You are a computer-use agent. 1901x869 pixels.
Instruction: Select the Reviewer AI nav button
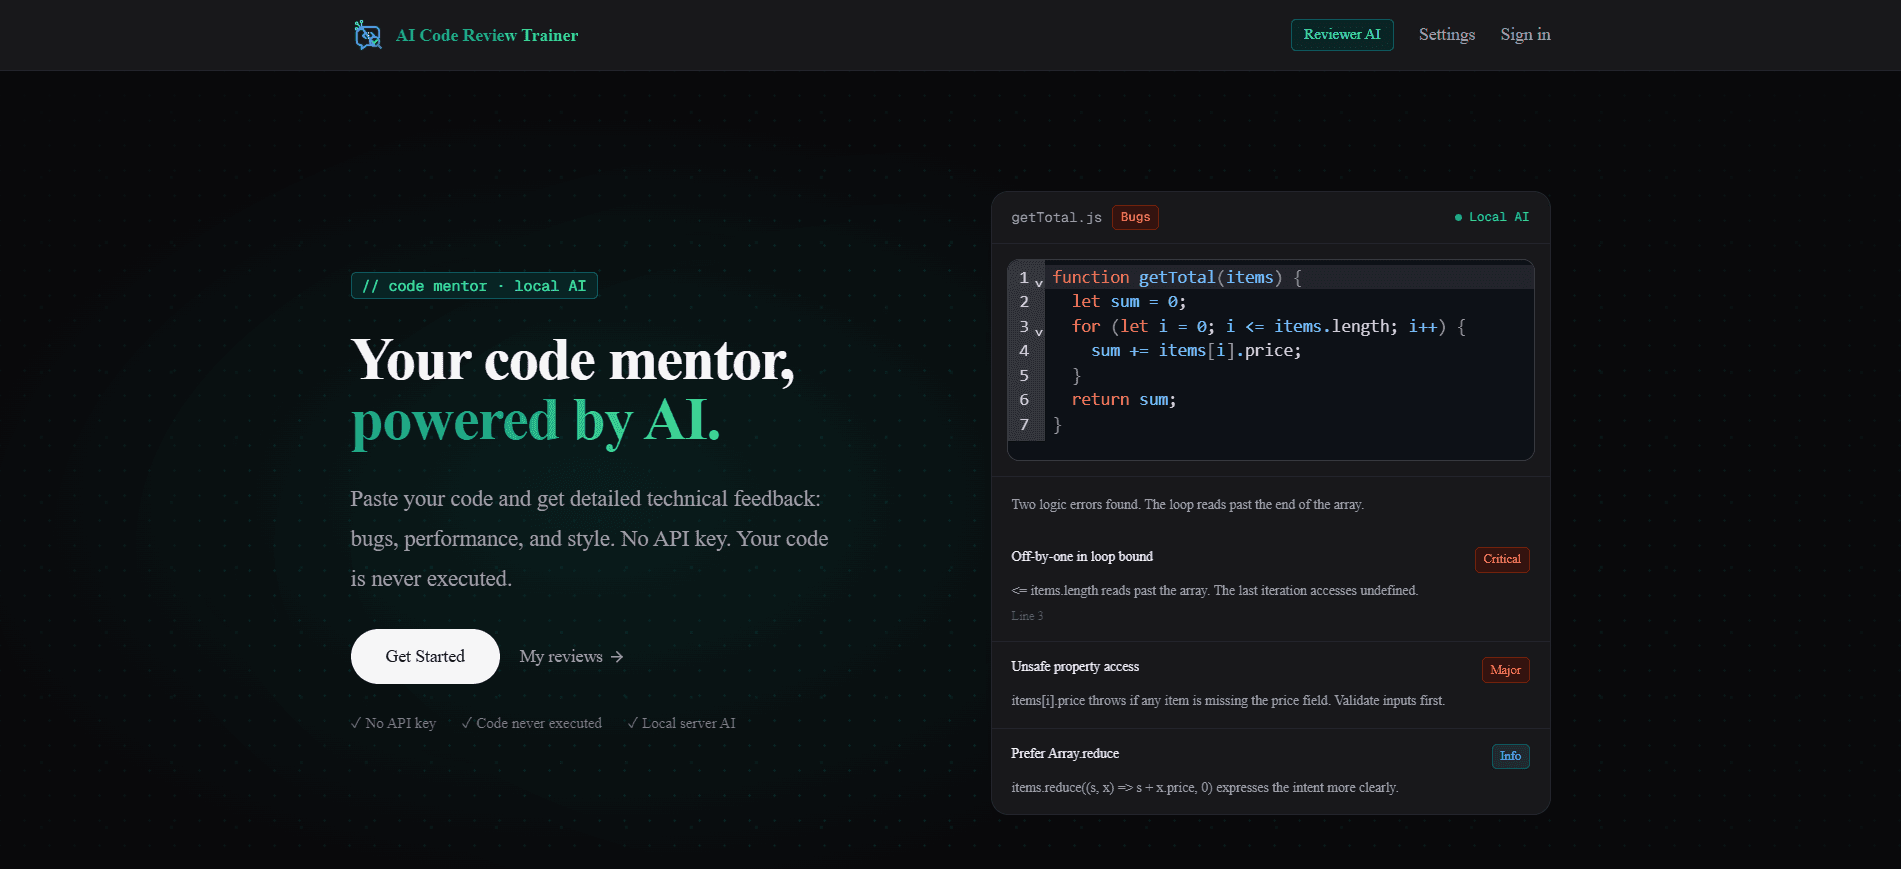(x=1342, y=35)
